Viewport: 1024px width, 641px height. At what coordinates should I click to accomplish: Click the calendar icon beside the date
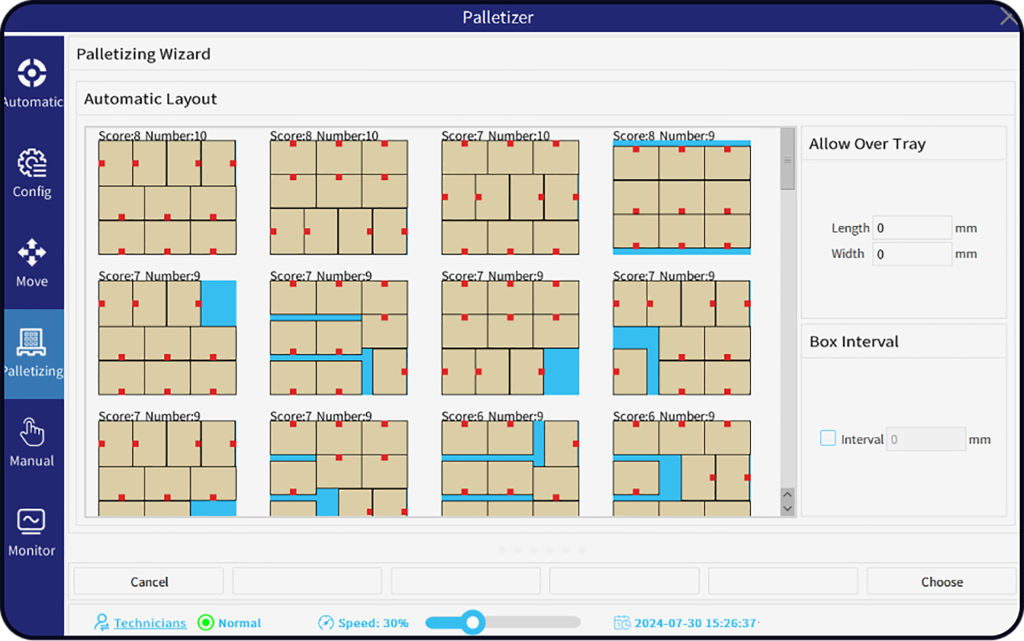coord(622,623)
